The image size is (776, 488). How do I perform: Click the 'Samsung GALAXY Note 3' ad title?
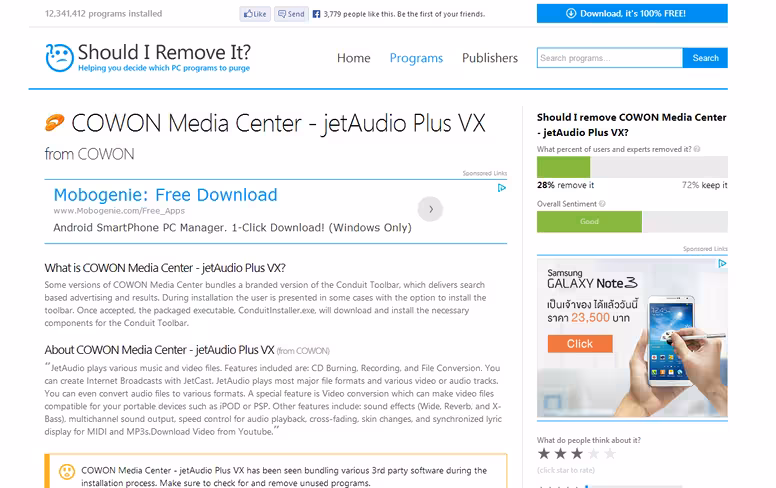pos(592,279)
